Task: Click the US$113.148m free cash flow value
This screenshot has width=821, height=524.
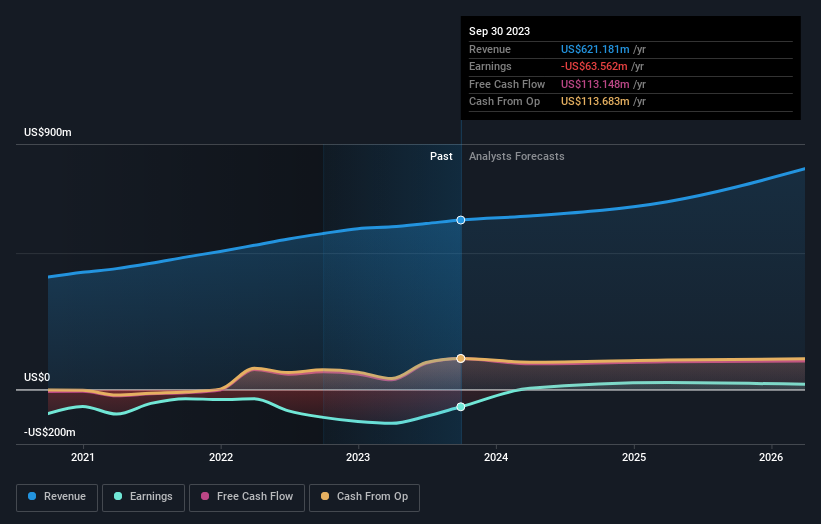Action: click(x=595, y=84)
